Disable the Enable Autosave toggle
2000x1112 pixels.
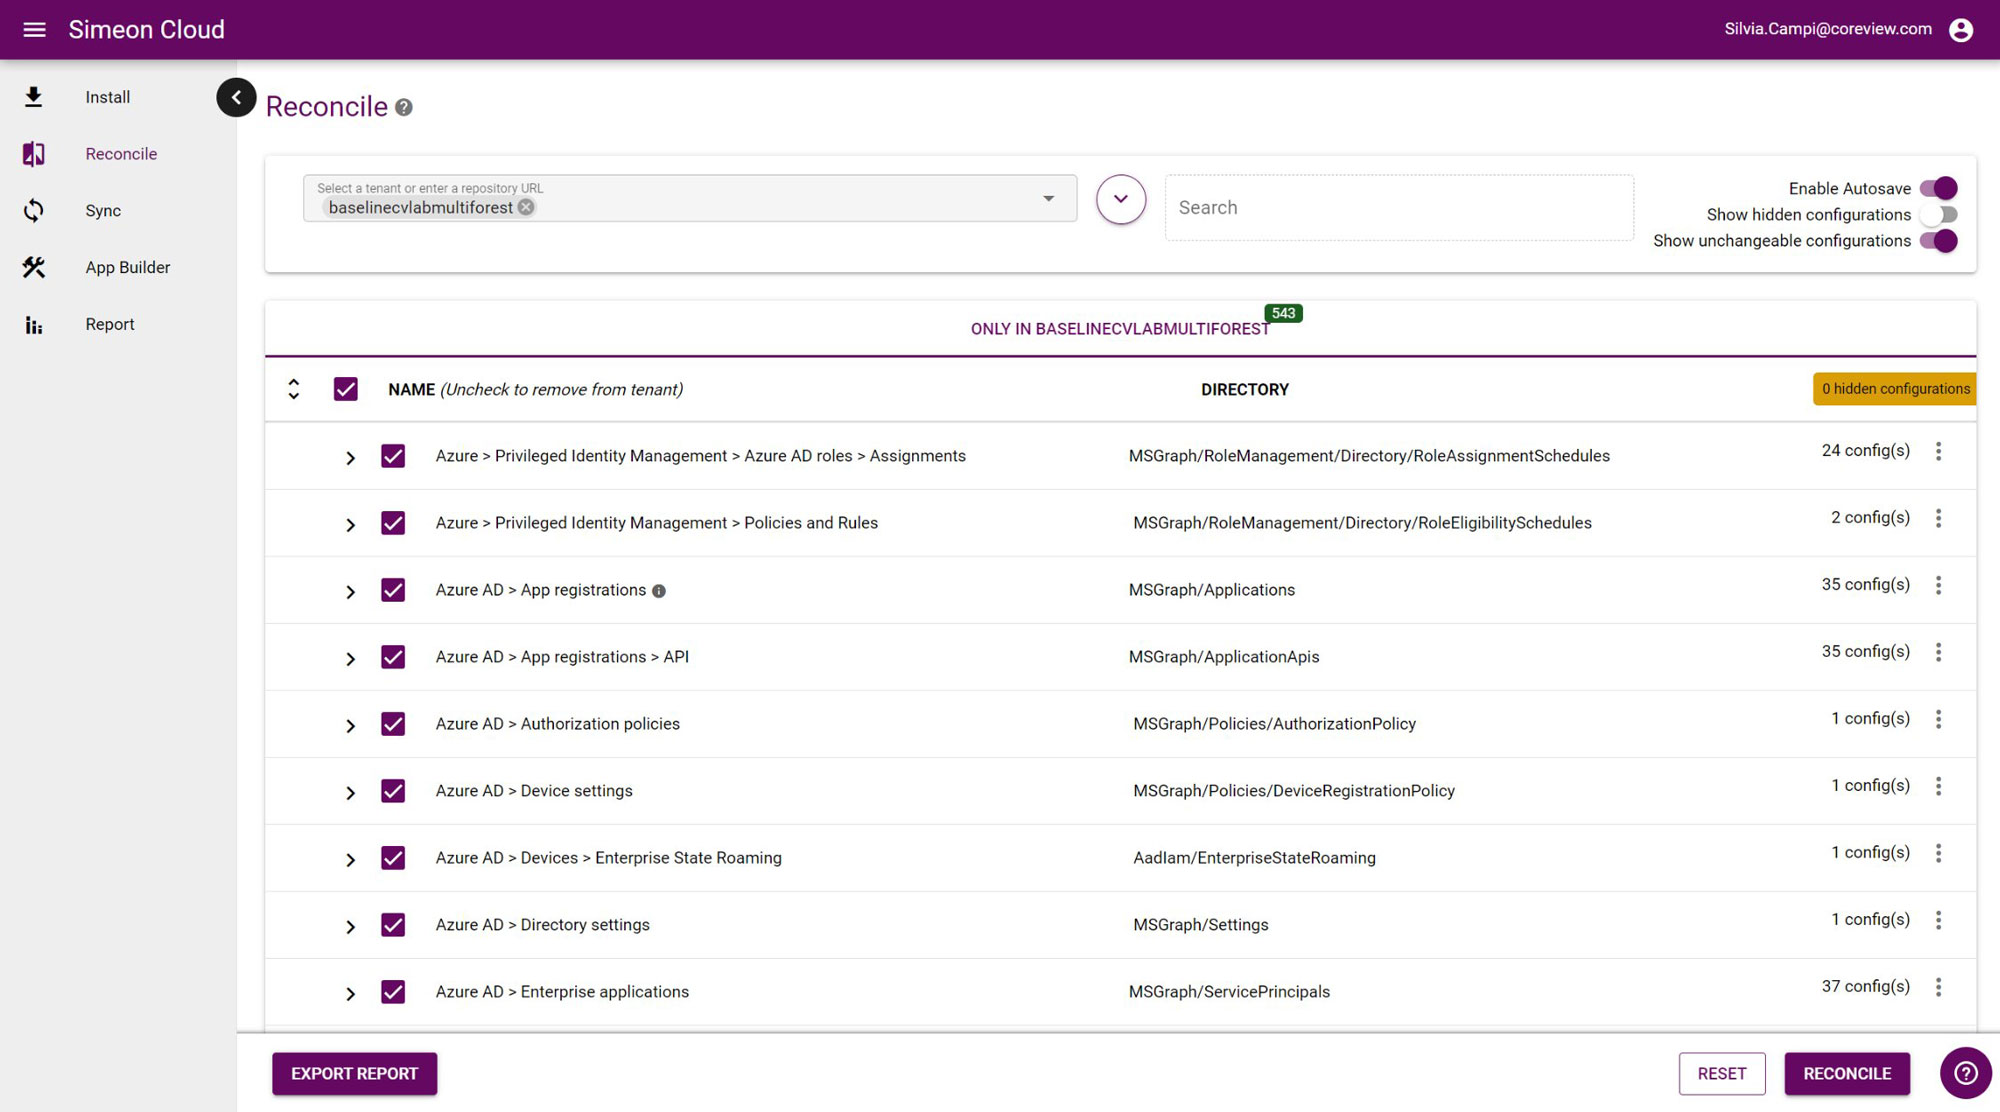pos(1939,188)
